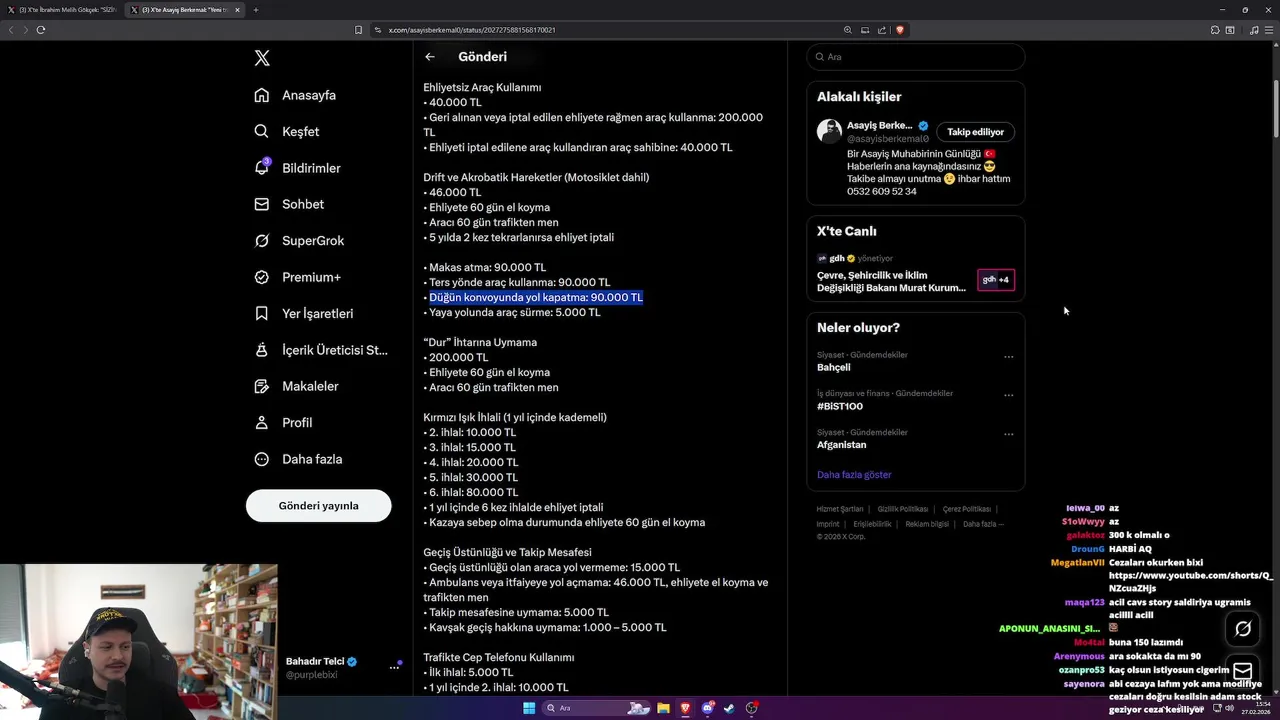This screenshot has width=1280, height=720.
Task: Open Discord from the taskbar
Action: coord(707,708)
